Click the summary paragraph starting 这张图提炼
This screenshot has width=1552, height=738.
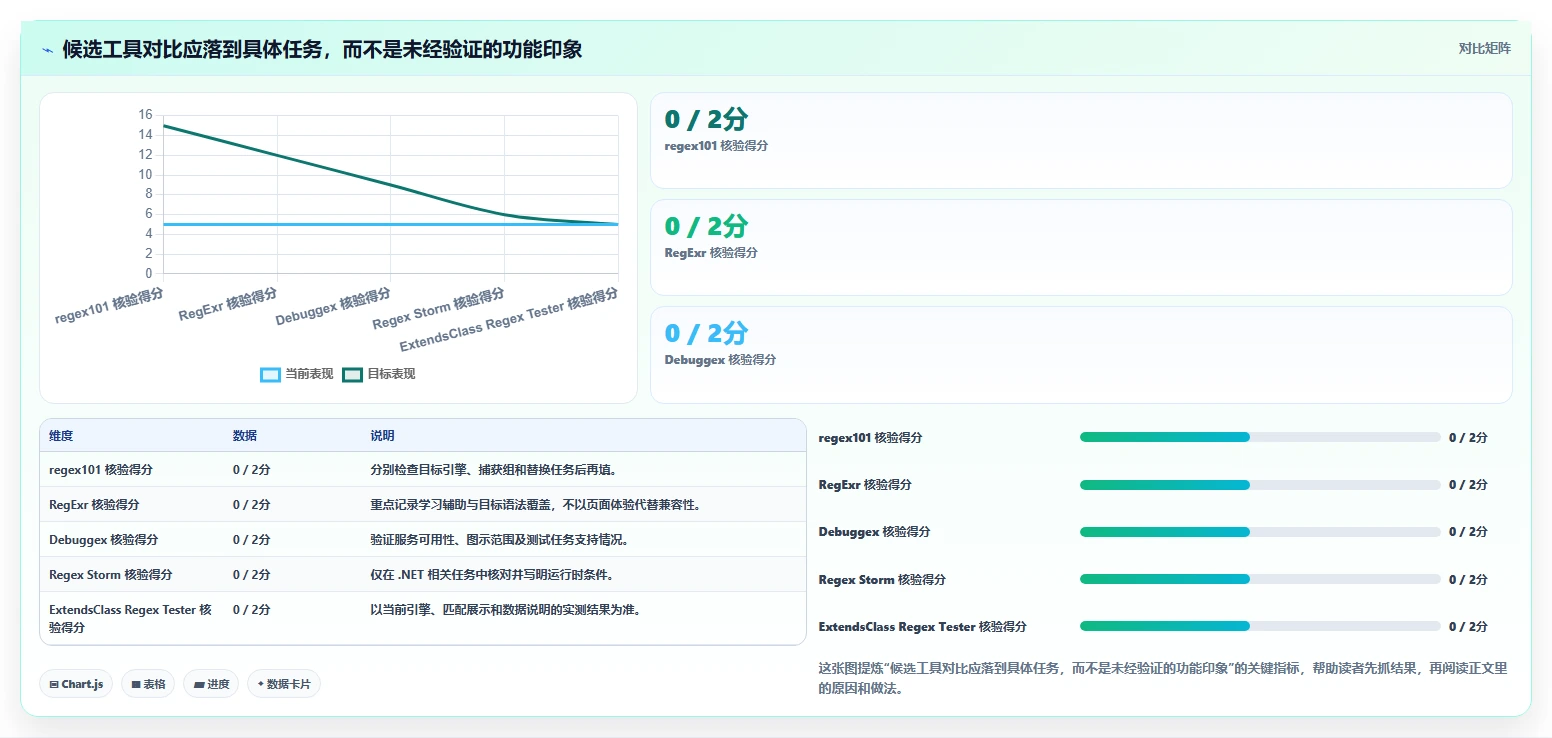coord(1162,678)
